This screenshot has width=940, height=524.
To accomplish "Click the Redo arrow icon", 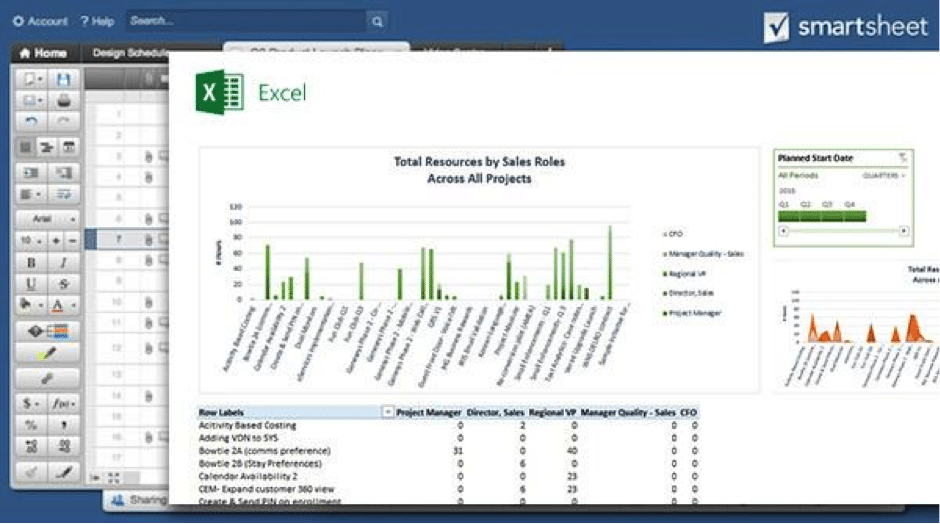I will click(63, 122).
